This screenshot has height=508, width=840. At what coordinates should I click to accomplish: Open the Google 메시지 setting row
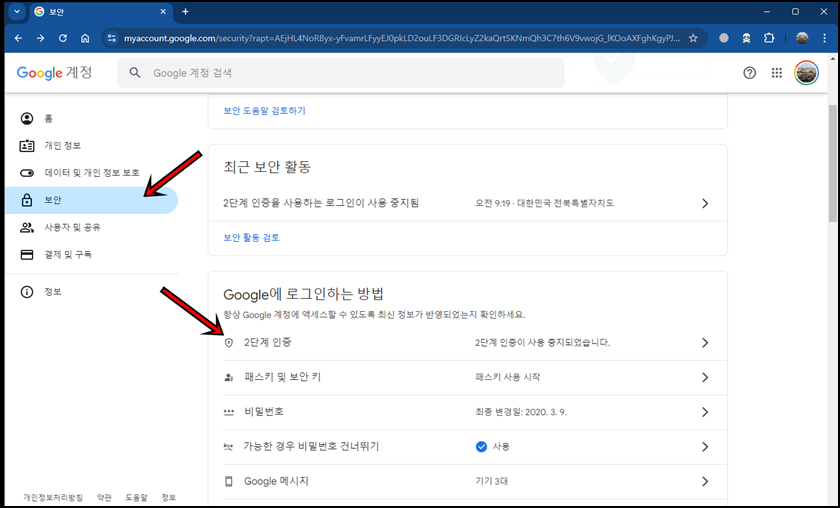pos(468,481)
